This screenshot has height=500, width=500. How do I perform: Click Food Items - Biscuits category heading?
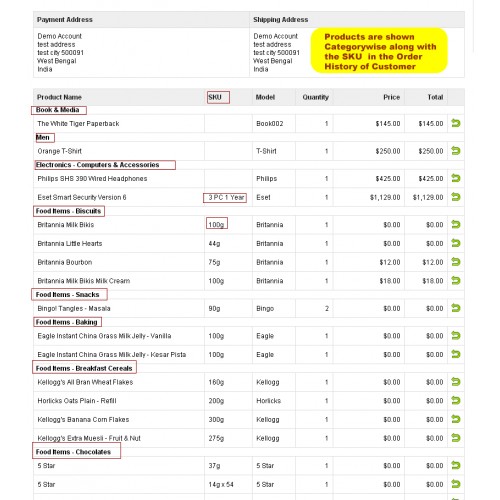click(x=68, y=211)
